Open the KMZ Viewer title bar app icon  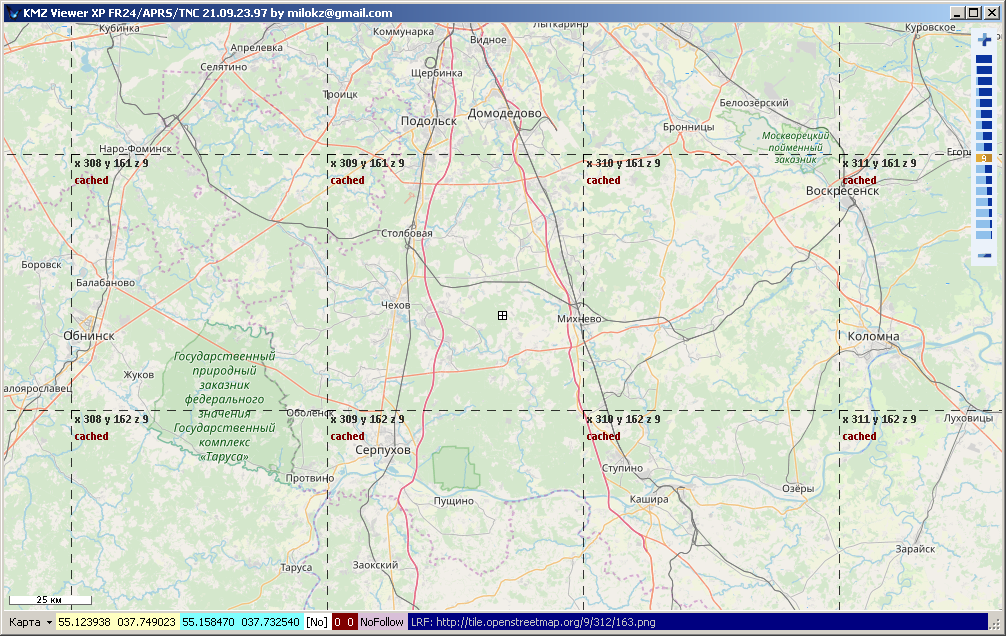[x=13, y=13]
